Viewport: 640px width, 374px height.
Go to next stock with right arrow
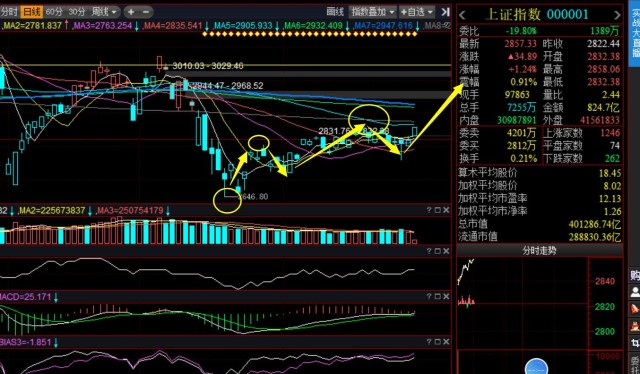pyautogui.click(x=617, y=16)
